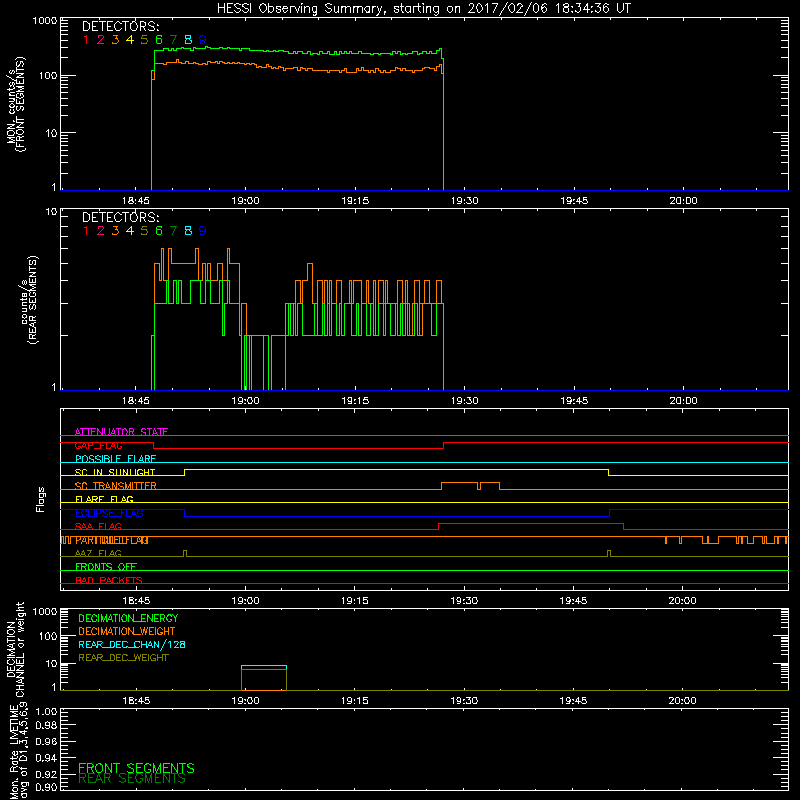Click detector 5 in the rear segments legend
The image size is (800, 800).
coord(144,231)
